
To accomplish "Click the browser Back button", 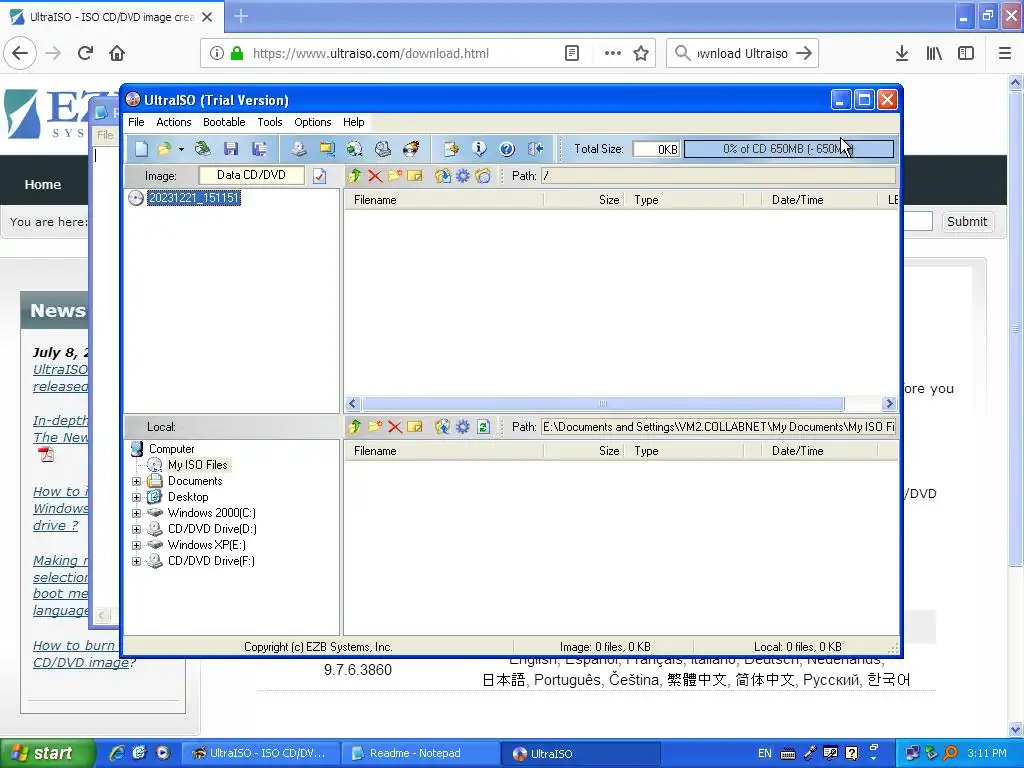I will pyautogui.click(x=20, y=54).
